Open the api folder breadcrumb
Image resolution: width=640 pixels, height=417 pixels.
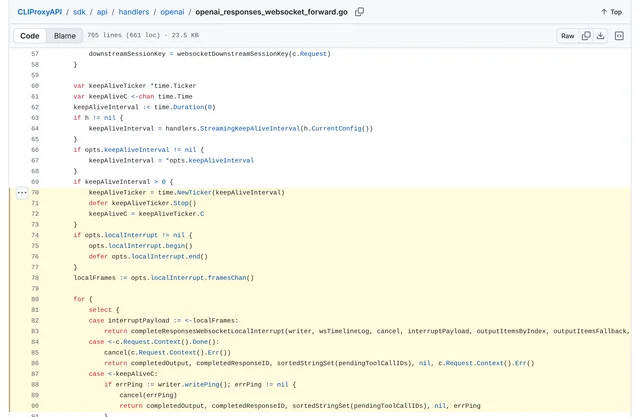[x=102, y=12]
